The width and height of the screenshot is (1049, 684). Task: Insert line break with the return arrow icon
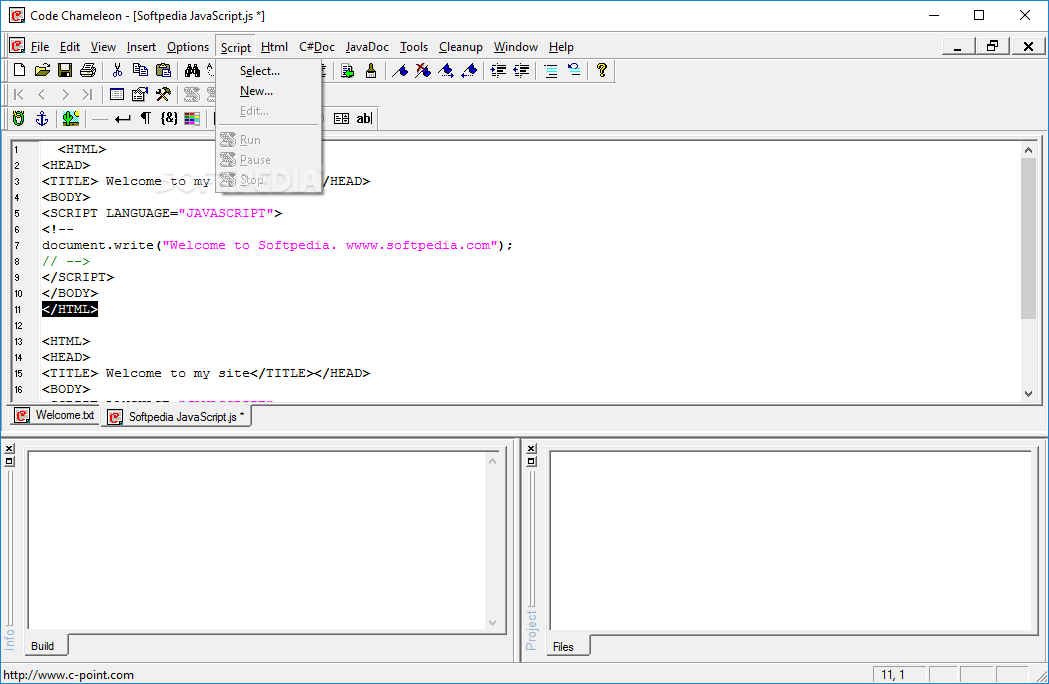122,118
